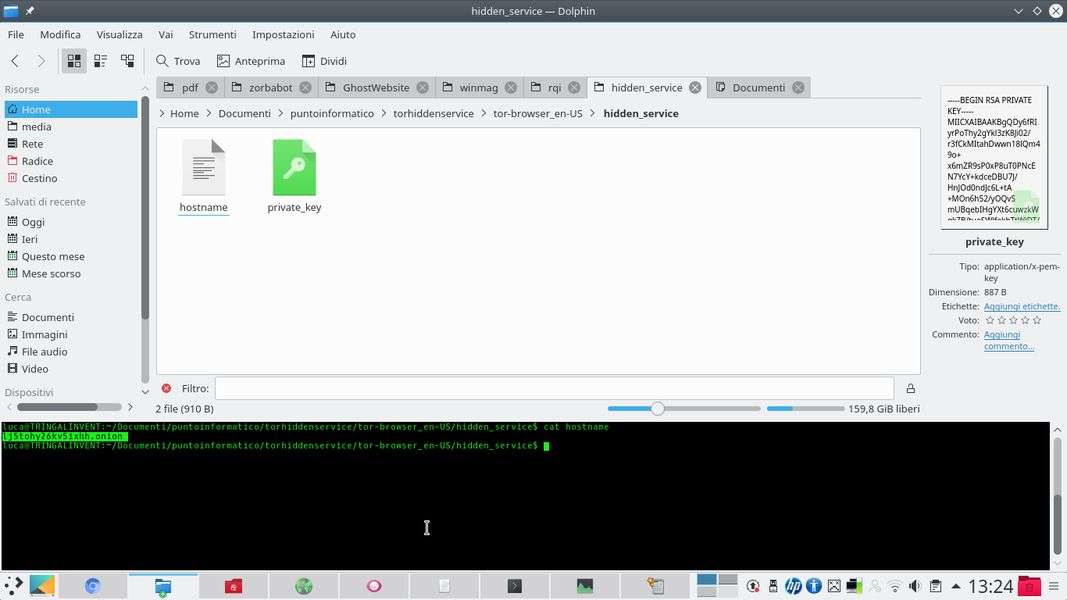
Task: Switch to the GhostWebsite tab
Action: click(x=376, y=88)
